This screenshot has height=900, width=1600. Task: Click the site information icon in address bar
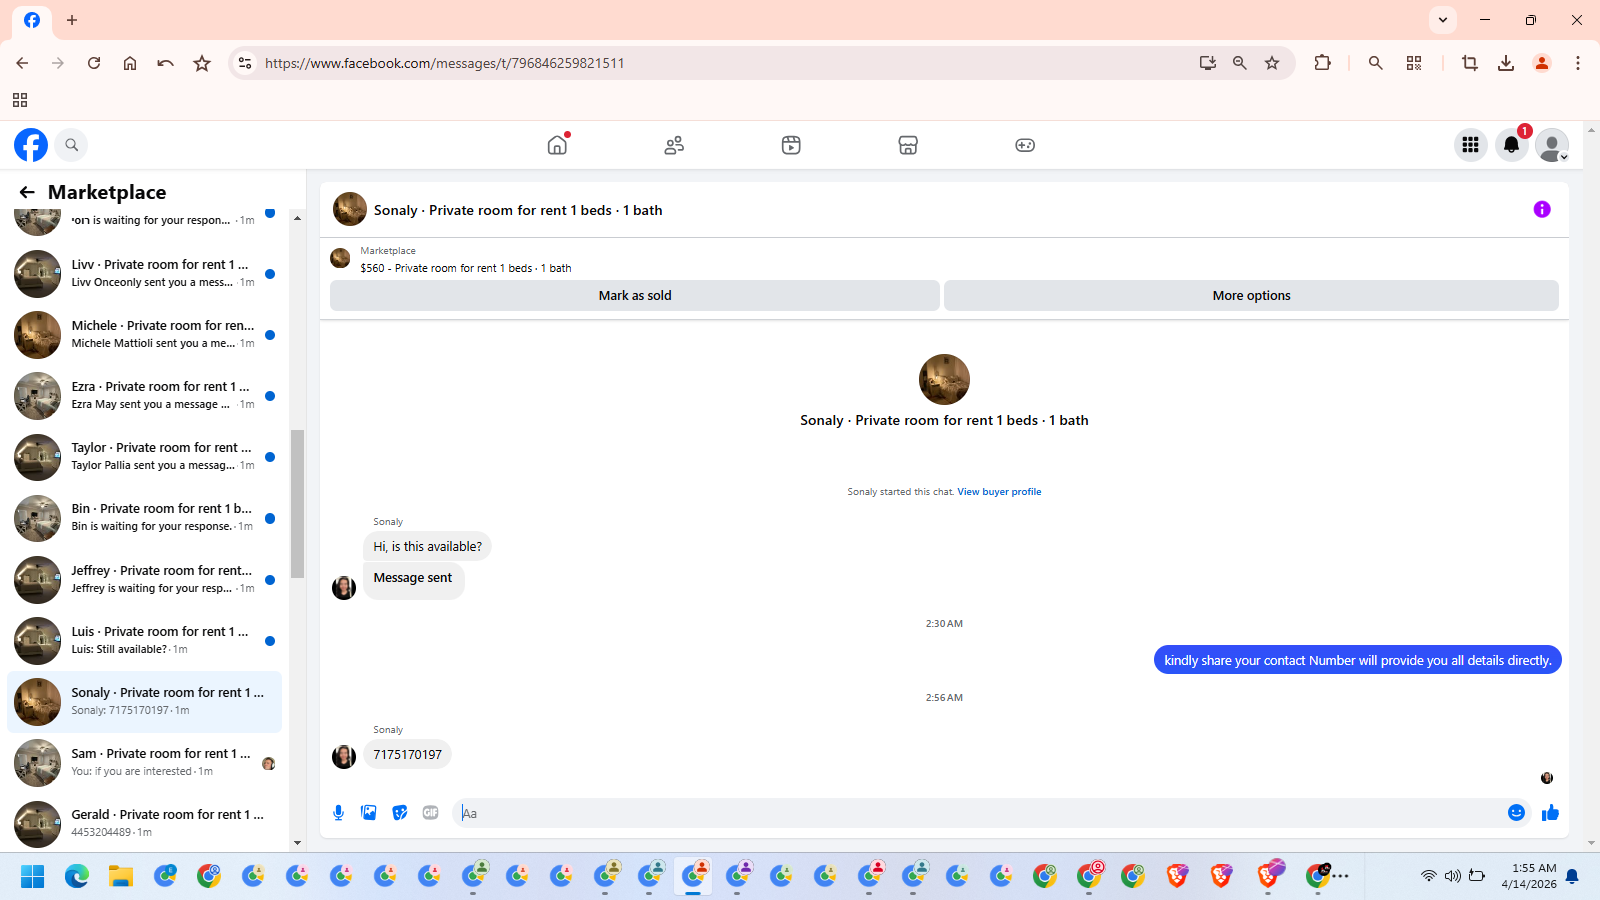click(245, 63)
